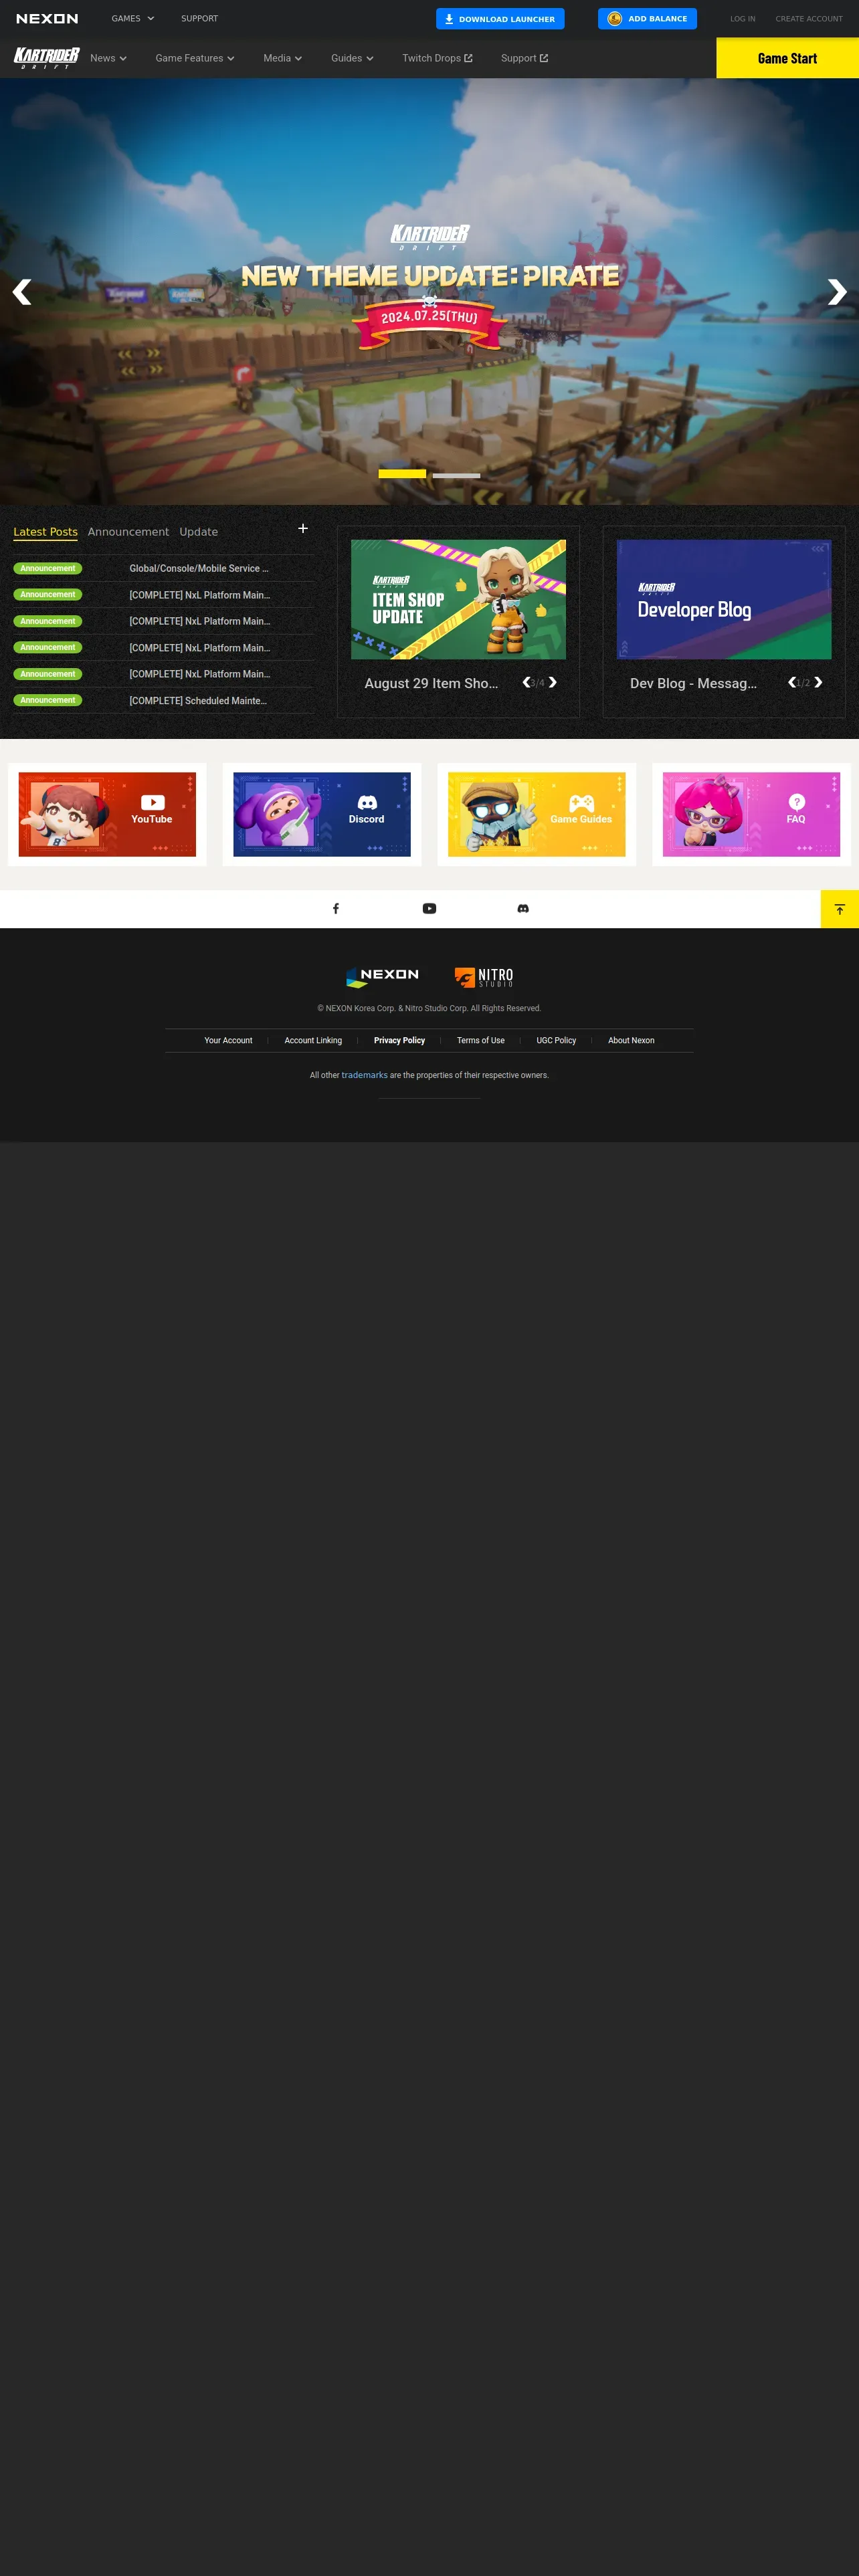Click the yellow Game Start button
Image resolution: width=859 pixels, height=2576 pixels.
pyautogui.click(x=787, y=58)
